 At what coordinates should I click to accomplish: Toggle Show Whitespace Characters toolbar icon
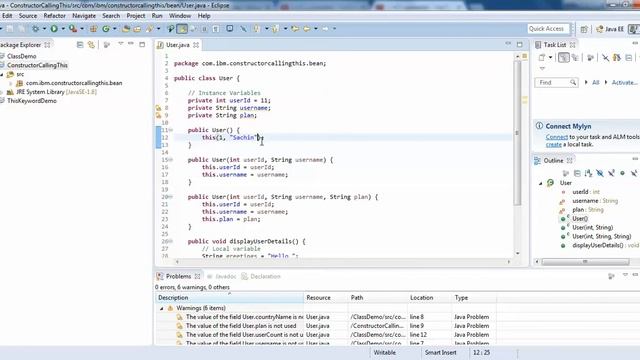pyautogui.click(x=216, y=29)
